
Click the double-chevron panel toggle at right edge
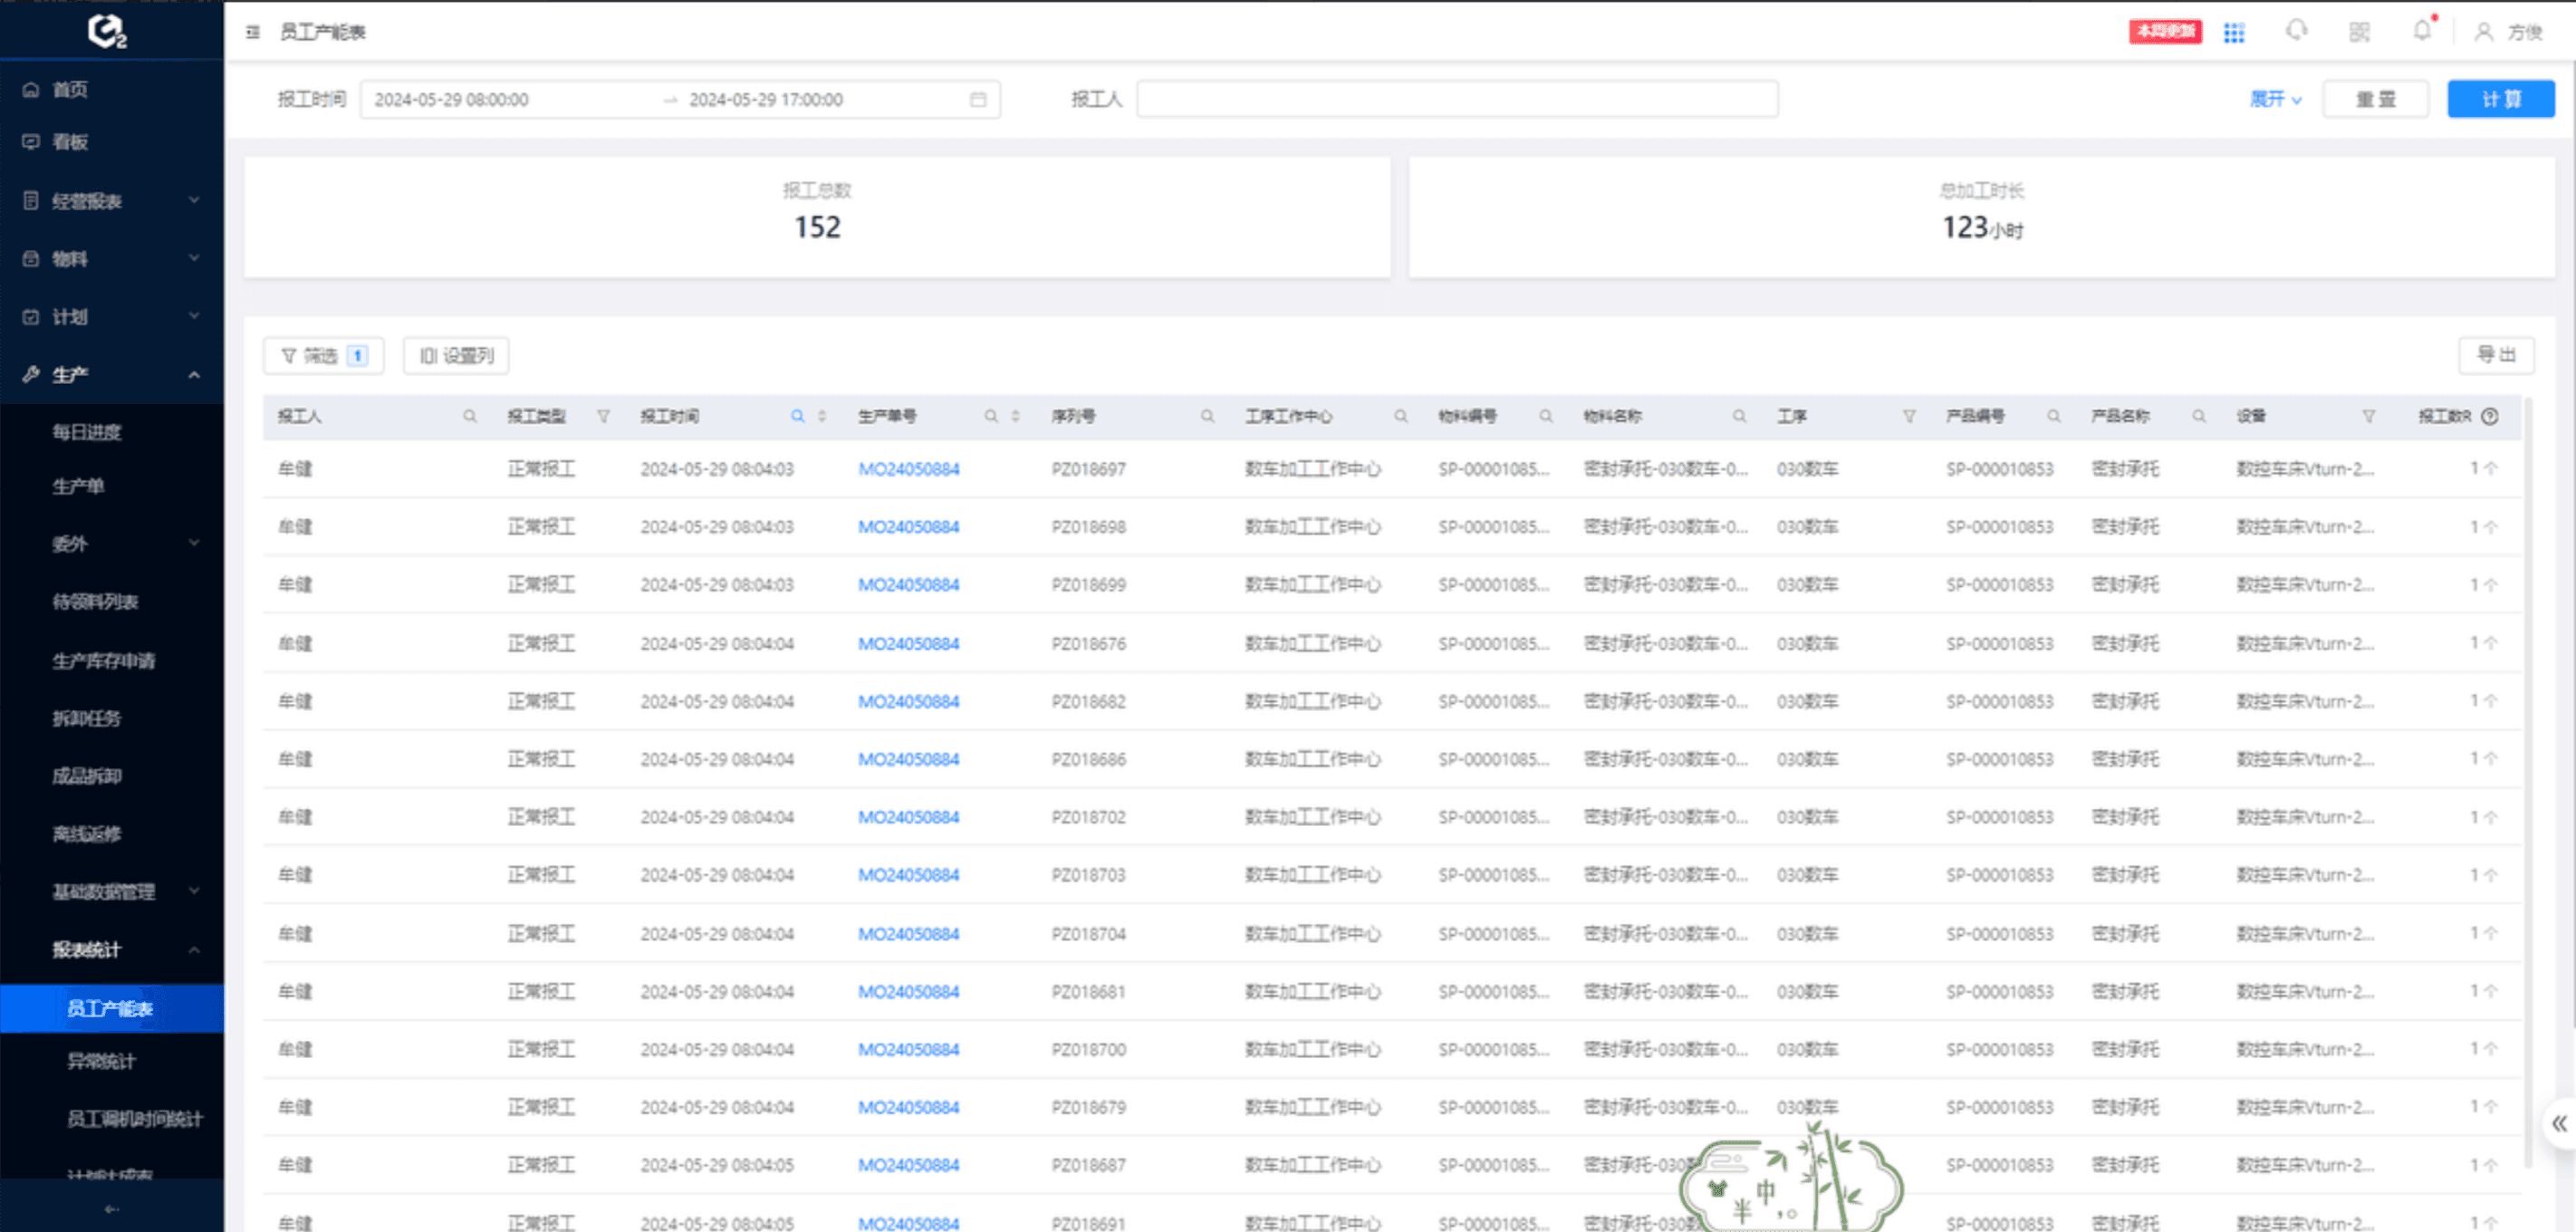pos(2559,1123)
